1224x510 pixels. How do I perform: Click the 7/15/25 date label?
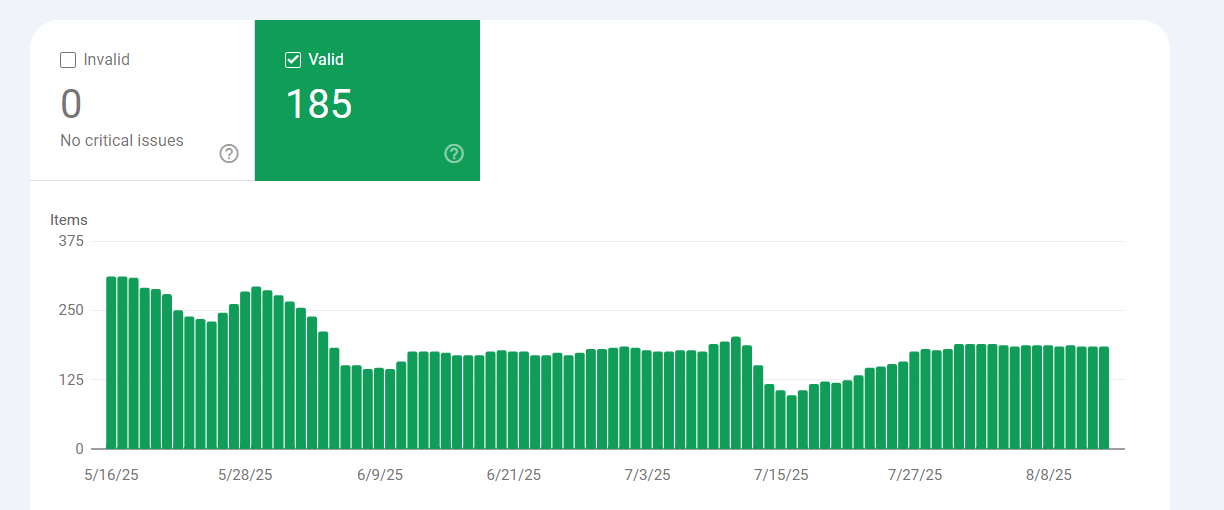click(x=782, y=475)
